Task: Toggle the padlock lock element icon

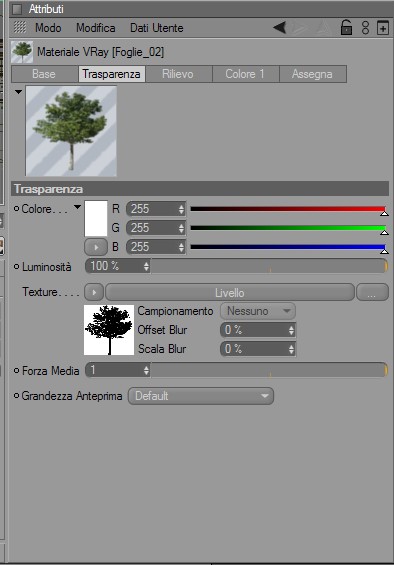Action: (x=346, y=27)
